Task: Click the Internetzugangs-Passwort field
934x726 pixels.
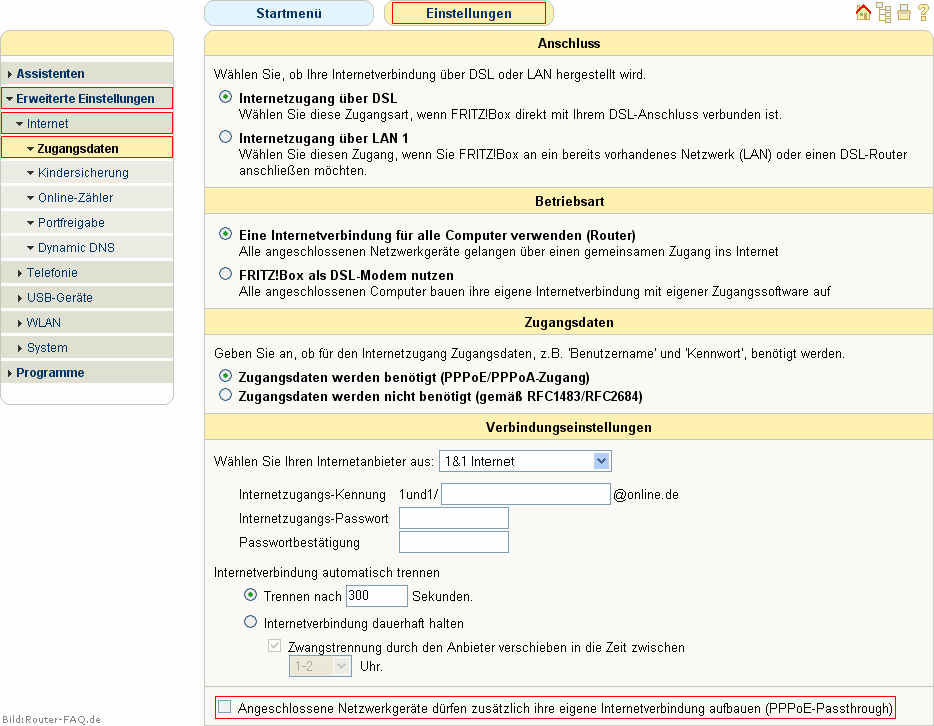Action: point(454,518)
